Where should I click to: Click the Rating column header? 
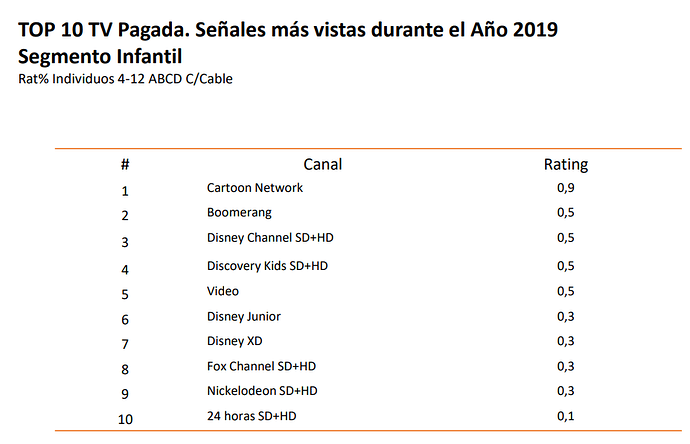pos(566,165)
